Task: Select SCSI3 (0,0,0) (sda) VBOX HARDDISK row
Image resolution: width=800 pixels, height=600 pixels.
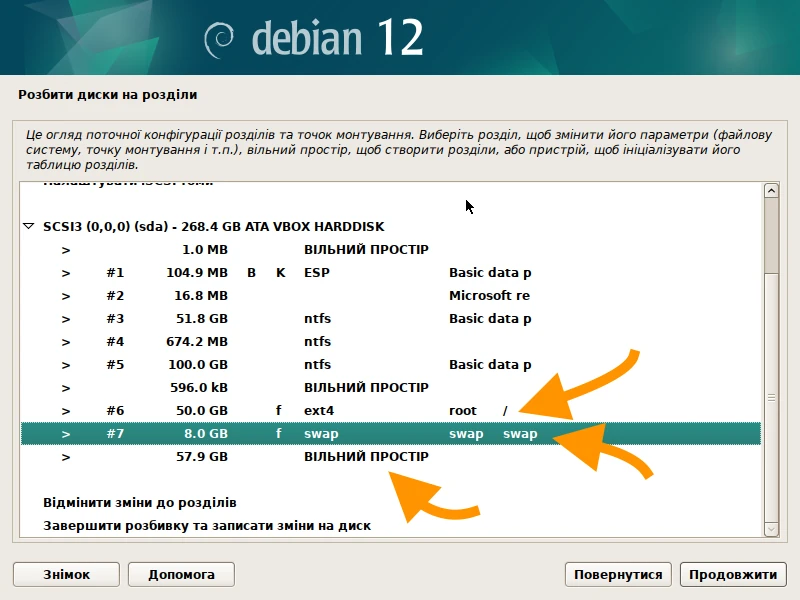Action: [x=391, y=227]
